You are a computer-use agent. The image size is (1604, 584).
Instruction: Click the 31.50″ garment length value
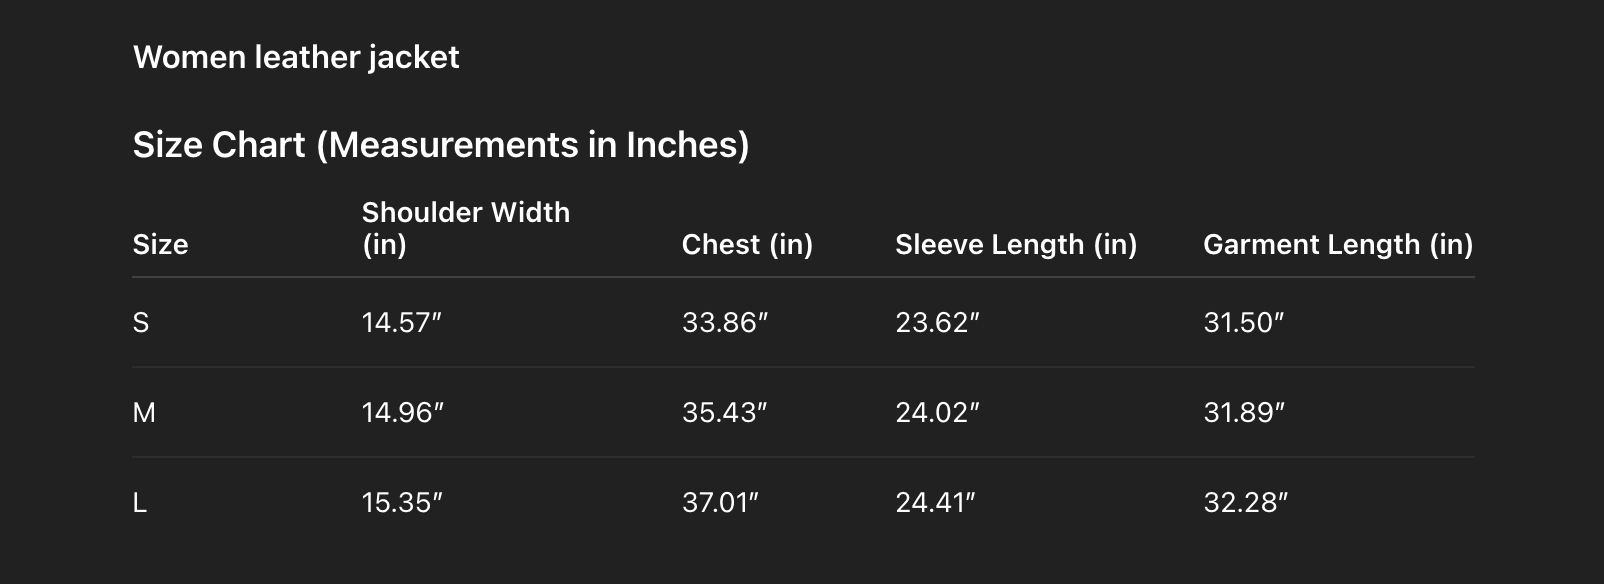[1243, 323]
